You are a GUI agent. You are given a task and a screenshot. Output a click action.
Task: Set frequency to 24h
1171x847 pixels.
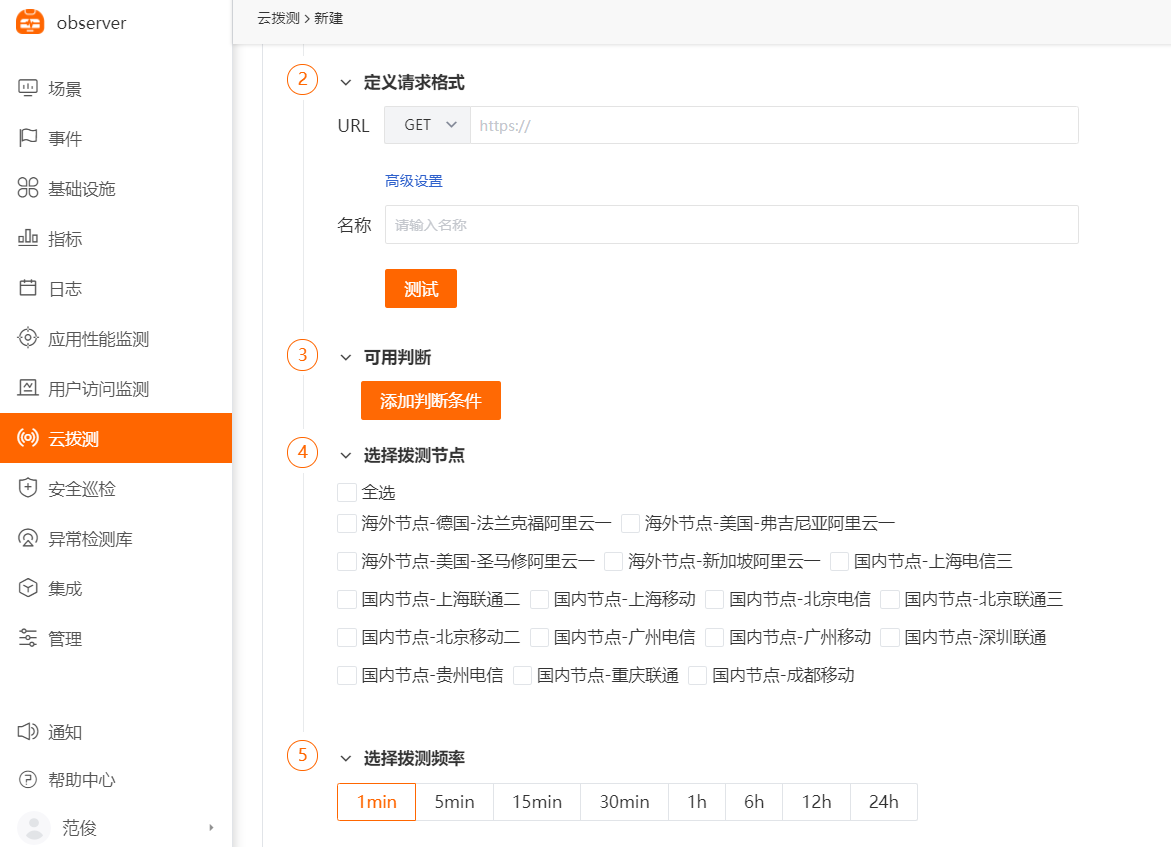coord(883,801)
